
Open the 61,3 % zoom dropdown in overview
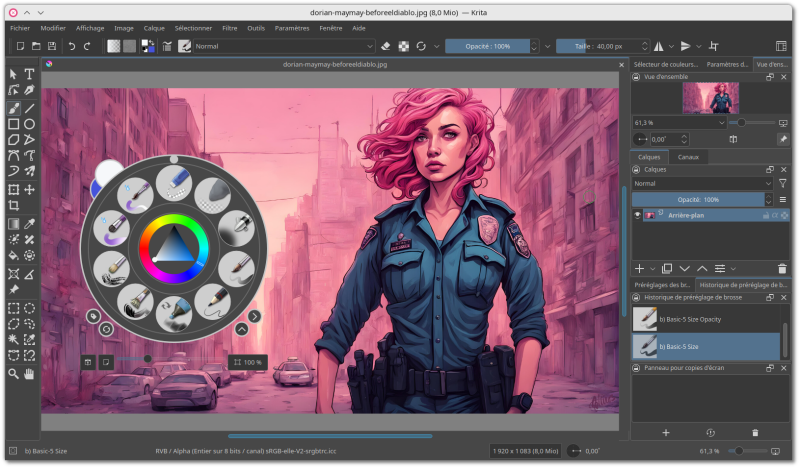680,123
